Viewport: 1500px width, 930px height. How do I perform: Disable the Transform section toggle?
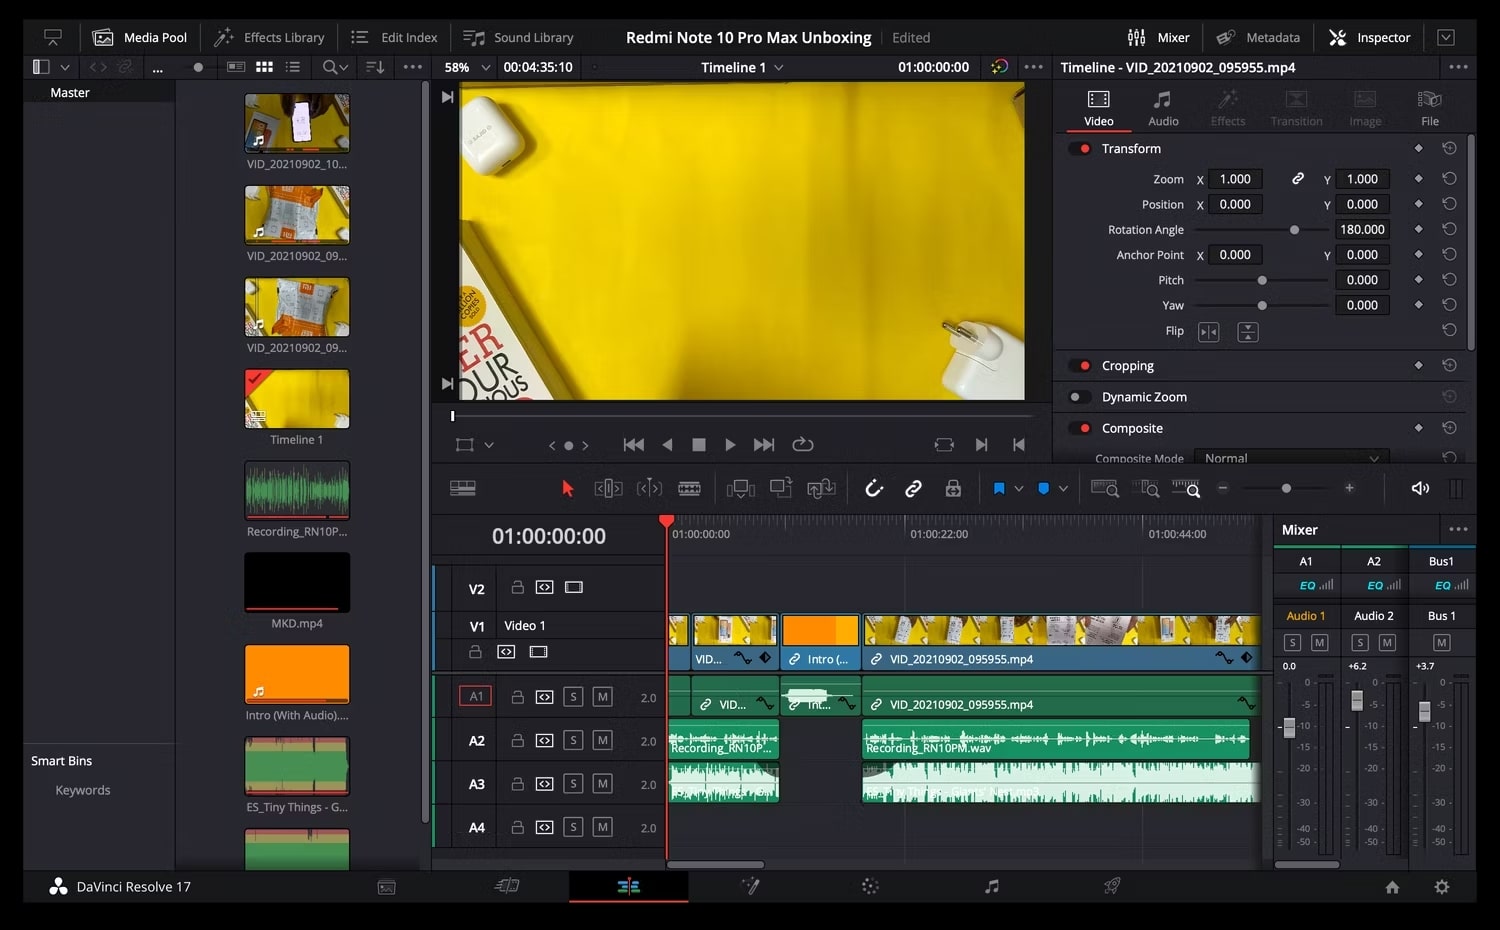pyautogui.click(x=1081, y=148)
